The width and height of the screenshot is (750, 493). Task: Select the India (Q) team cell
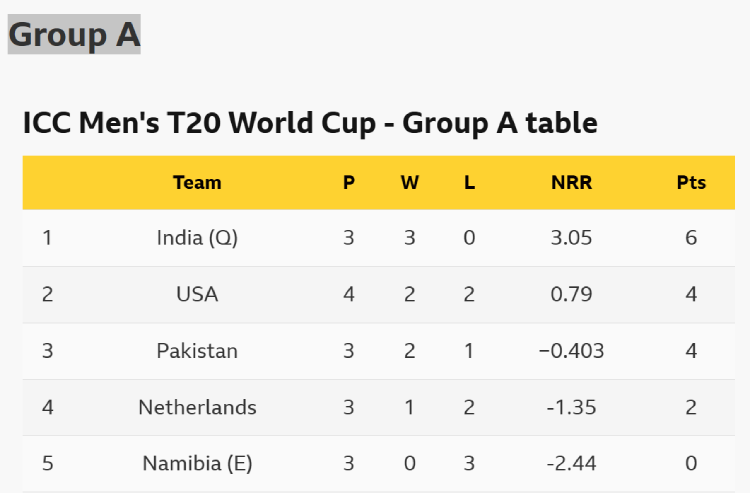click(x=197, y=238)
